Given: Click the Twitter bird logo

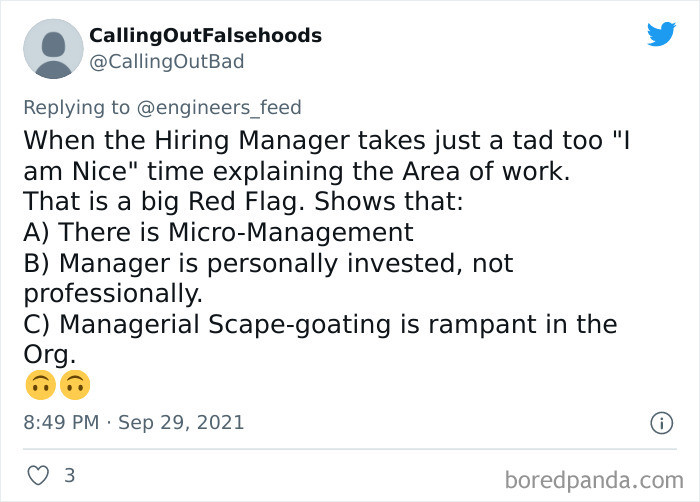Looking at the screenshot, I should (661, 35).
